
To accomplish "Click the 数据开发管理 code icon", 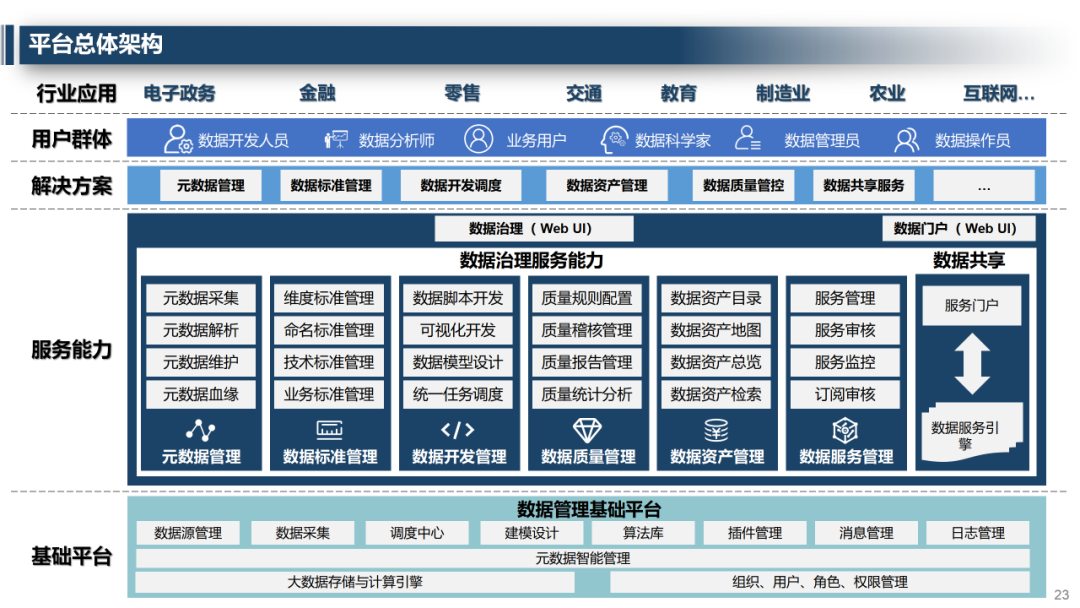I will coord(459,431).
